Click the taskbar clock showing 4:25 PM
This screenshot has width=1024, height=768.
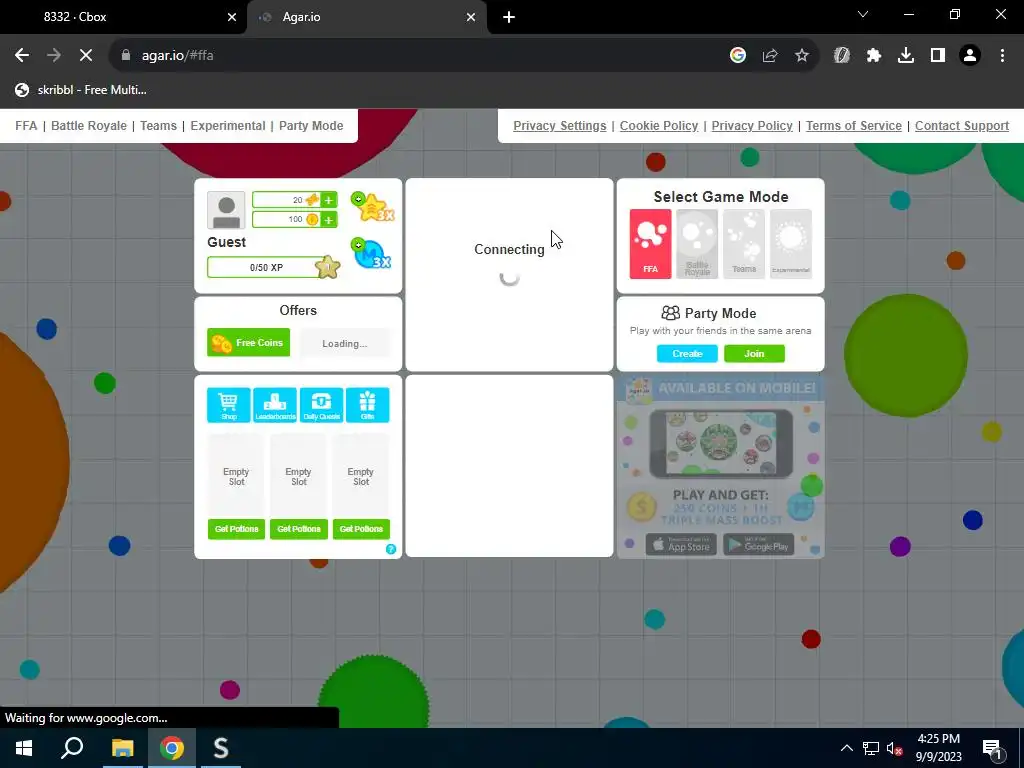click(938, 748)
